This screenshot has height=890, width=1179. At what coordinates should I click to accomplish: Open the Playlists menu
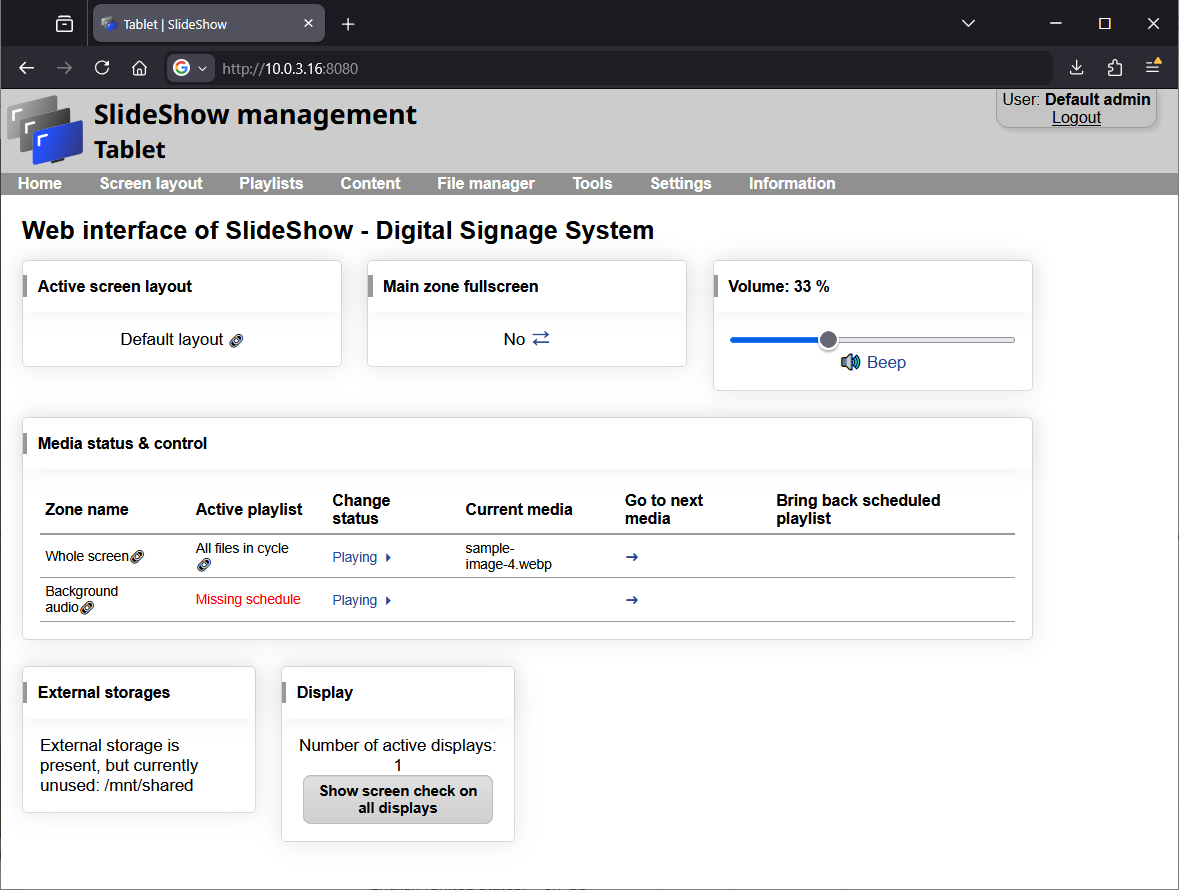[x=271, y=183]
